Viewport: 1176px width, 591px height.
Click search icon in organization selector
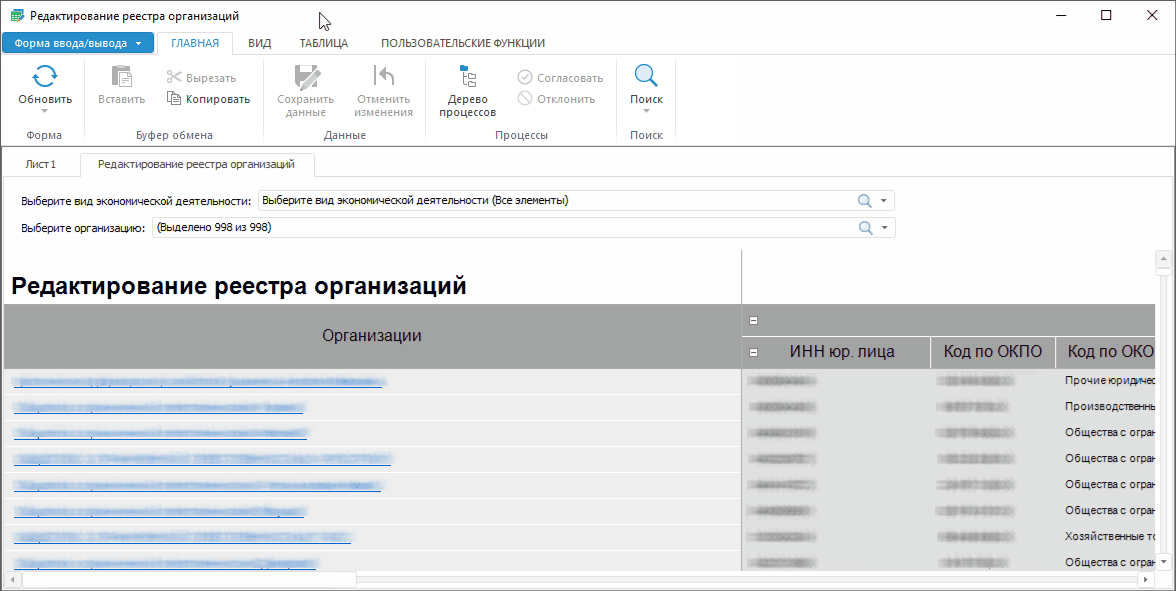pos(866,228)
